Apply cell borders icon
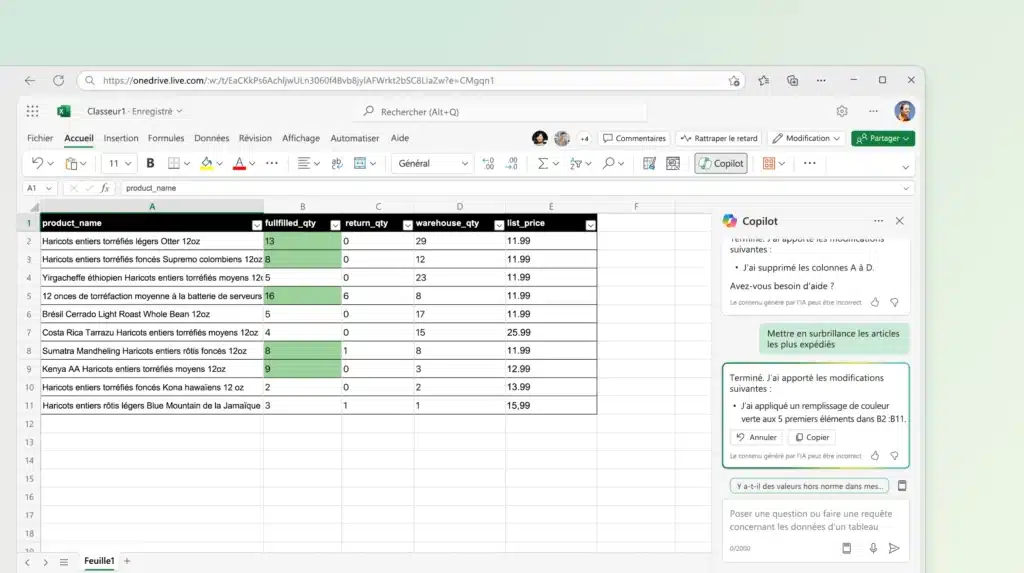Screen dimensions: 1024x573 click(174, 163)
